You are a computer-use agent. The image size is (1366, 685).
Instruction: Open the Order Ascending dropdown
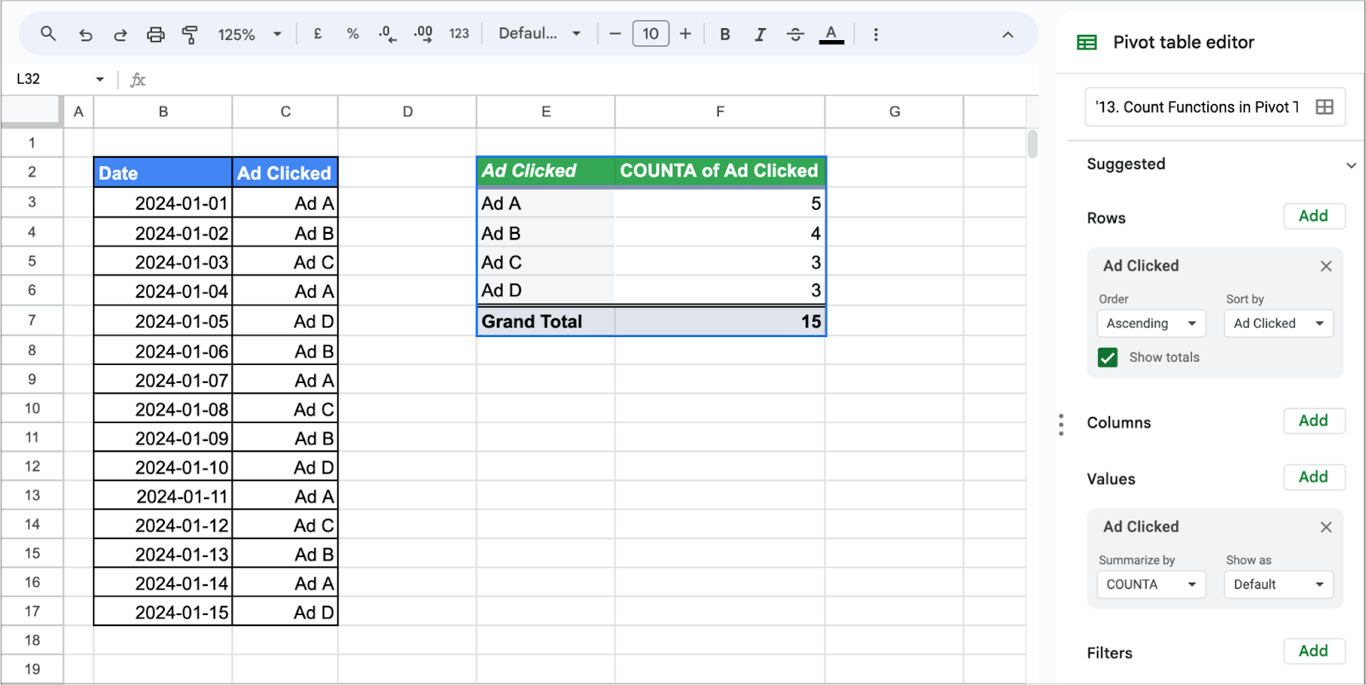(1151, 323)
